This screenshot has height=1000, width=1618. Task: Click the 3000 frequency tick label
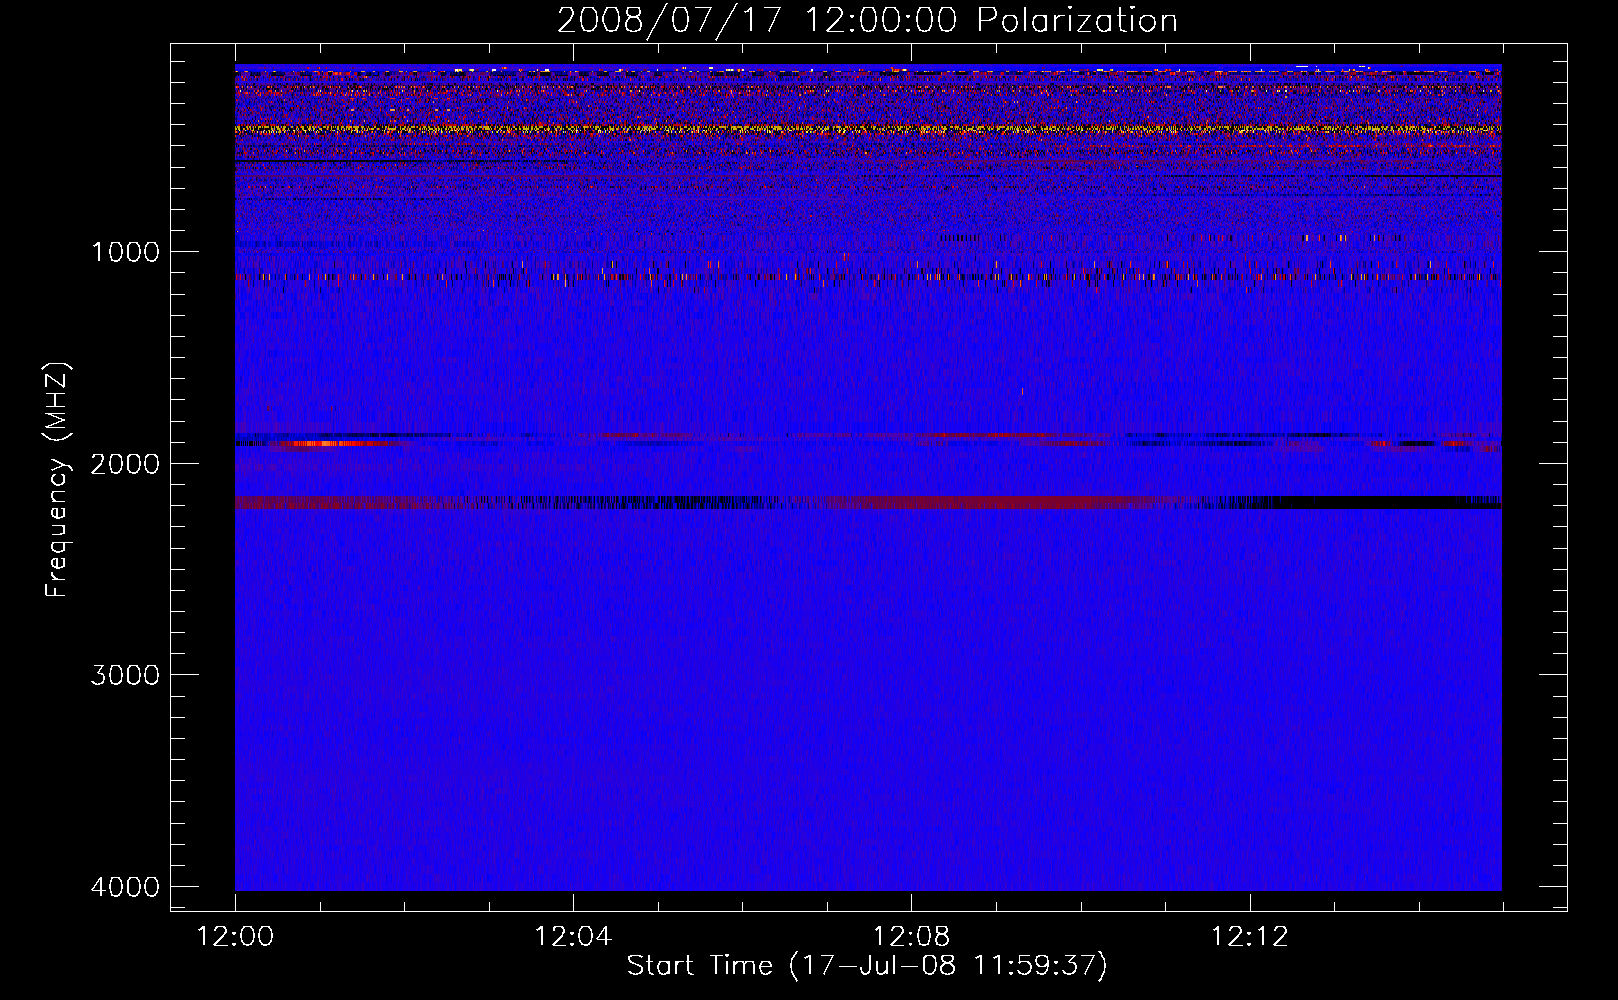click(x=124, y=675)
